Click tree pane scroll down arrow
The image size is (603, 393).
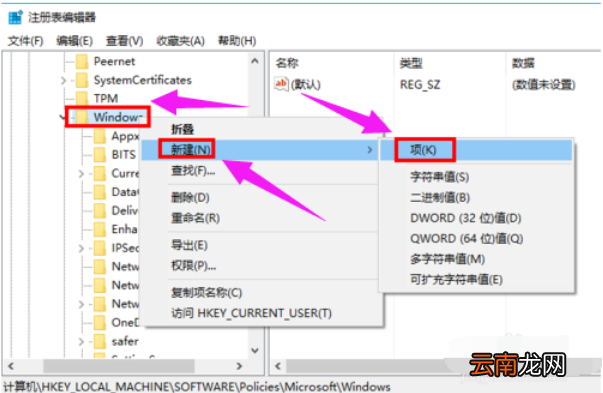click(255, 350)
